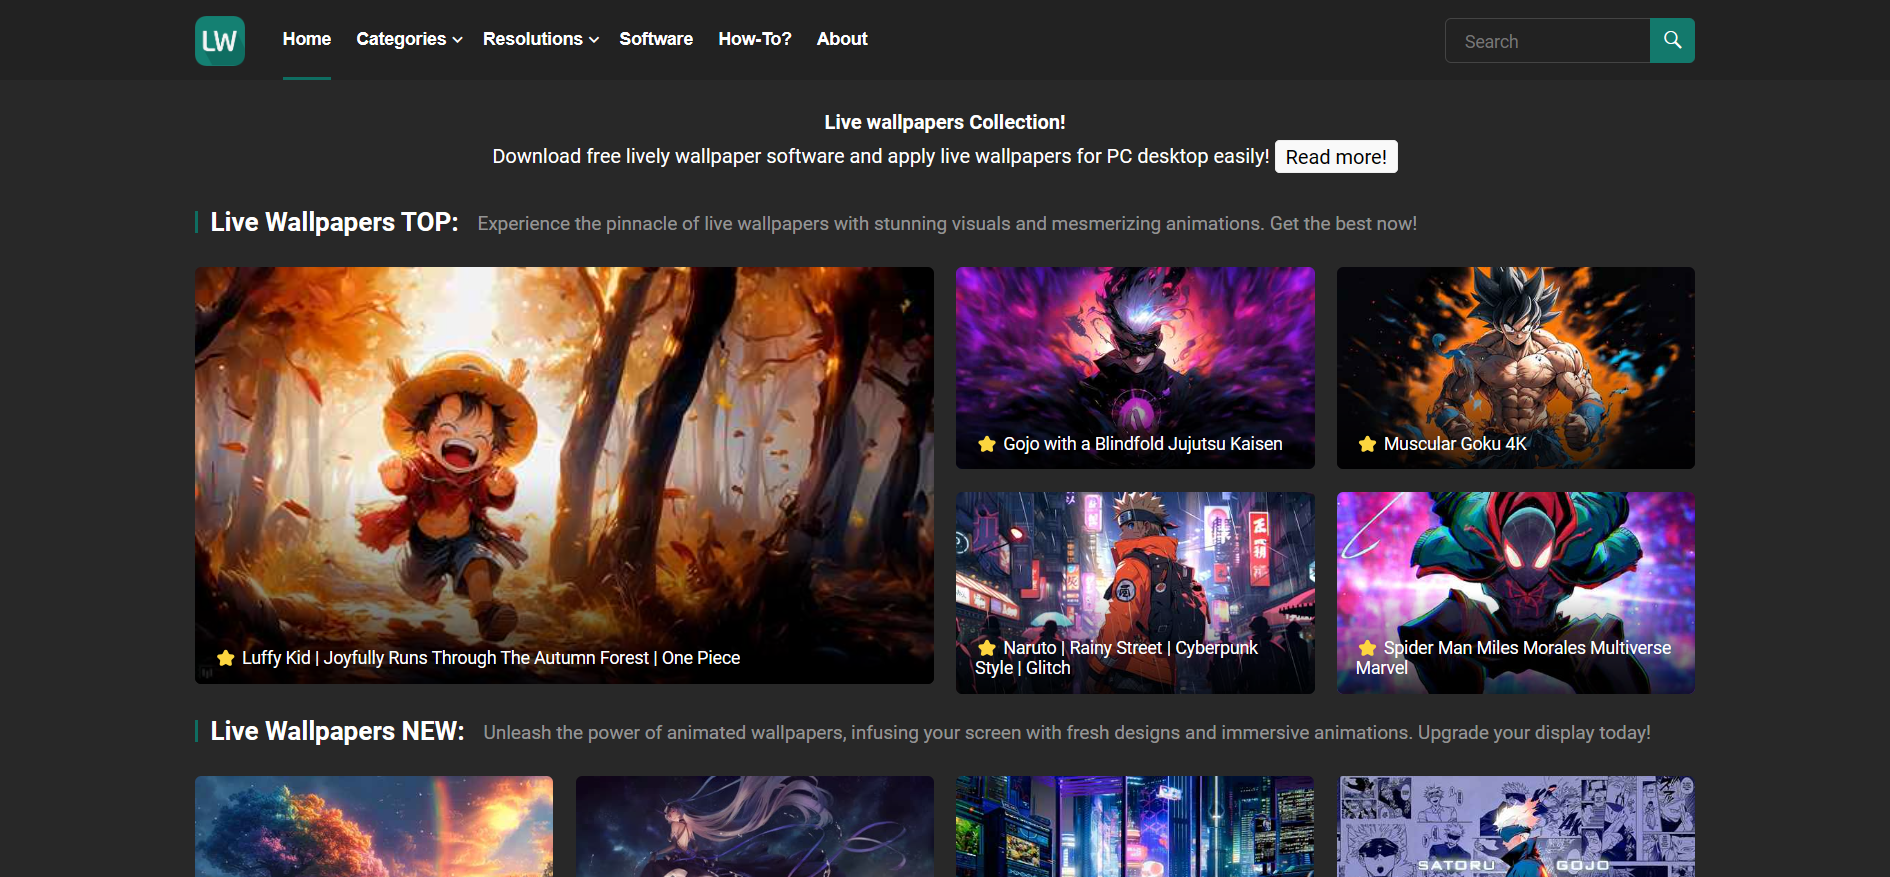Image resolution: width=1890 pixels, height=877 pixels.
Task: Open the Software page
Action: (x=656, y=39)
